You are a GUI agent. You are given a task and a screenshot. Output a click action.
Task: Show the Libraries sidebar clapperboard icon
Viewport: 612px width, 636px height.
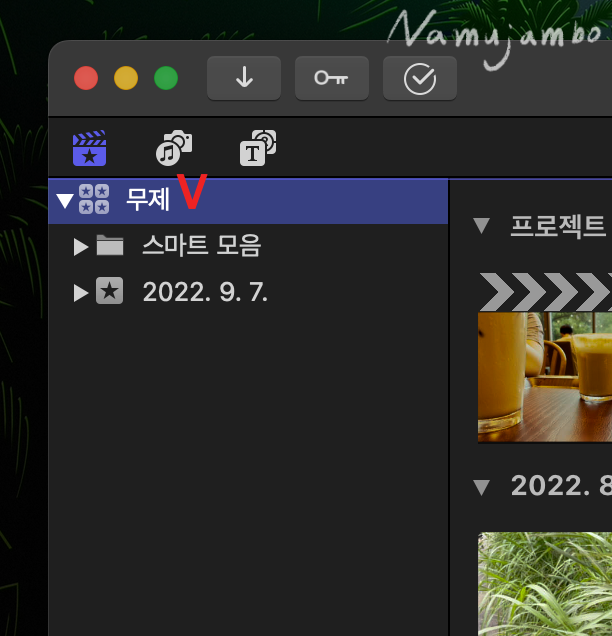90,148
